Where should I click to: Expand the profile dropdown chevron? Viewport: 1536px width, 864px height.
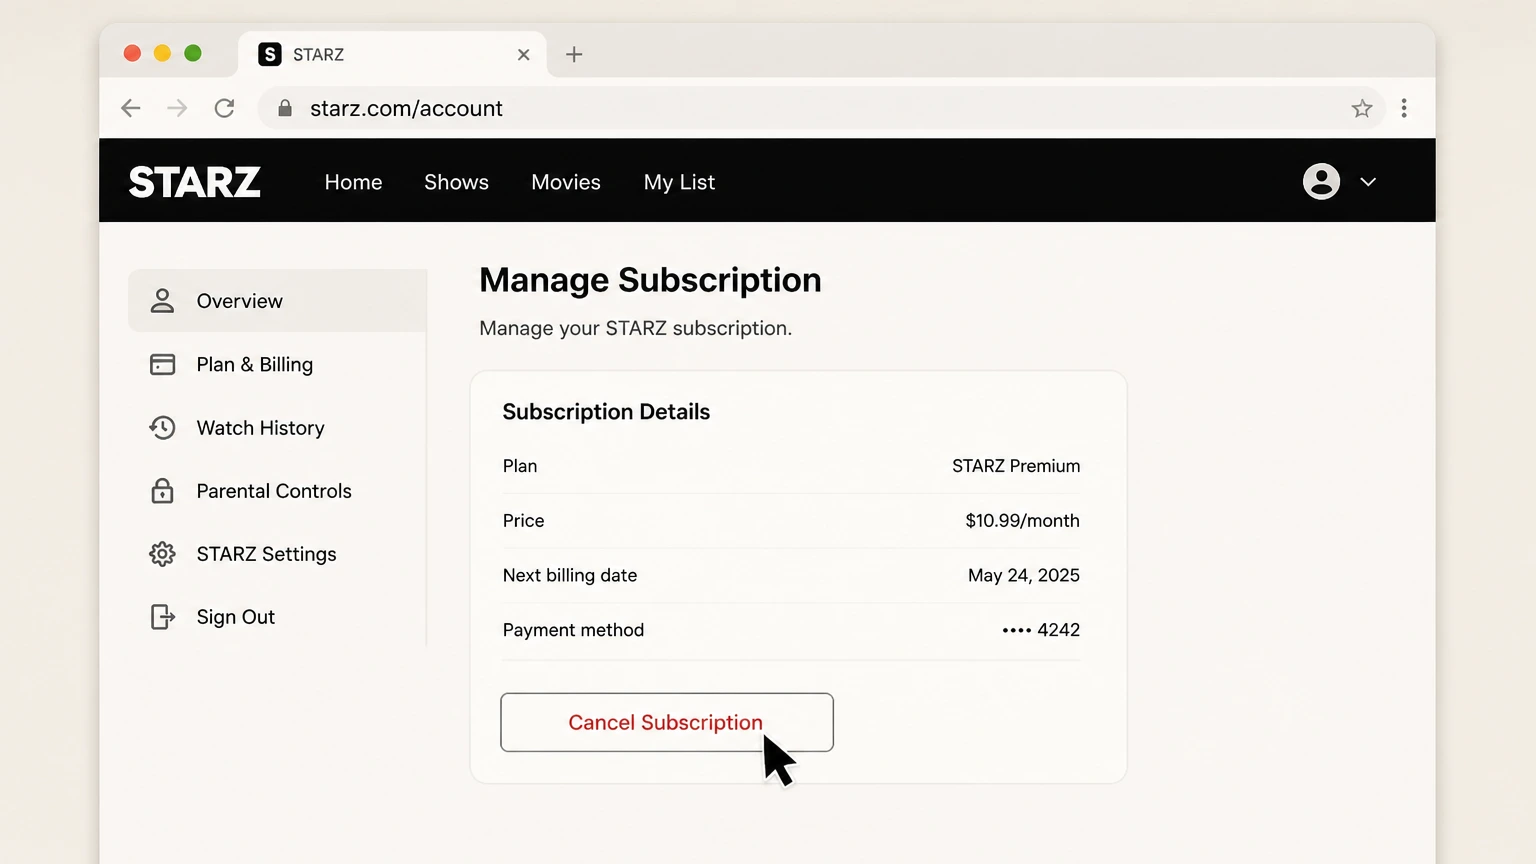click(x=1368, y=182)
